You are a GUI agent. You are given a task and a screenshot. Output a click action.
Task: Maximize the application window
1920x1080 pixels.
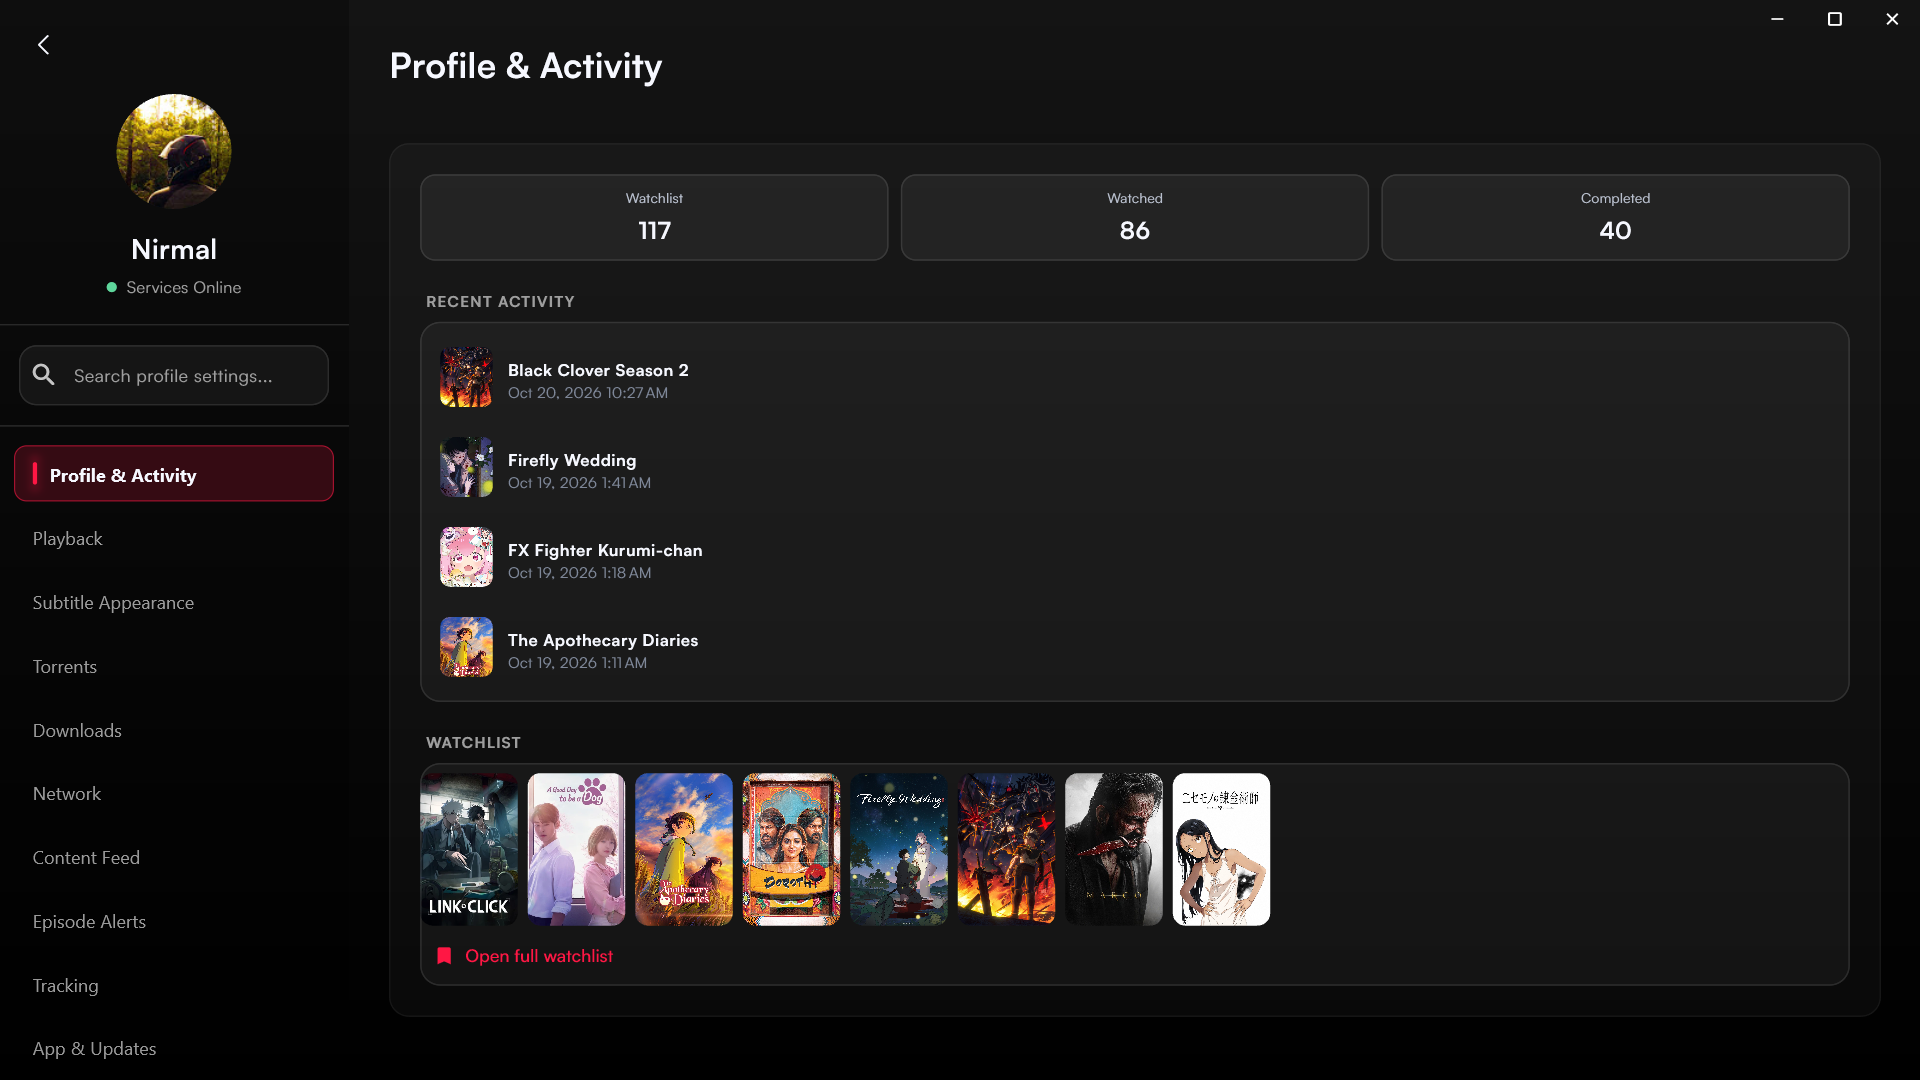click(x=1834, y=19)
